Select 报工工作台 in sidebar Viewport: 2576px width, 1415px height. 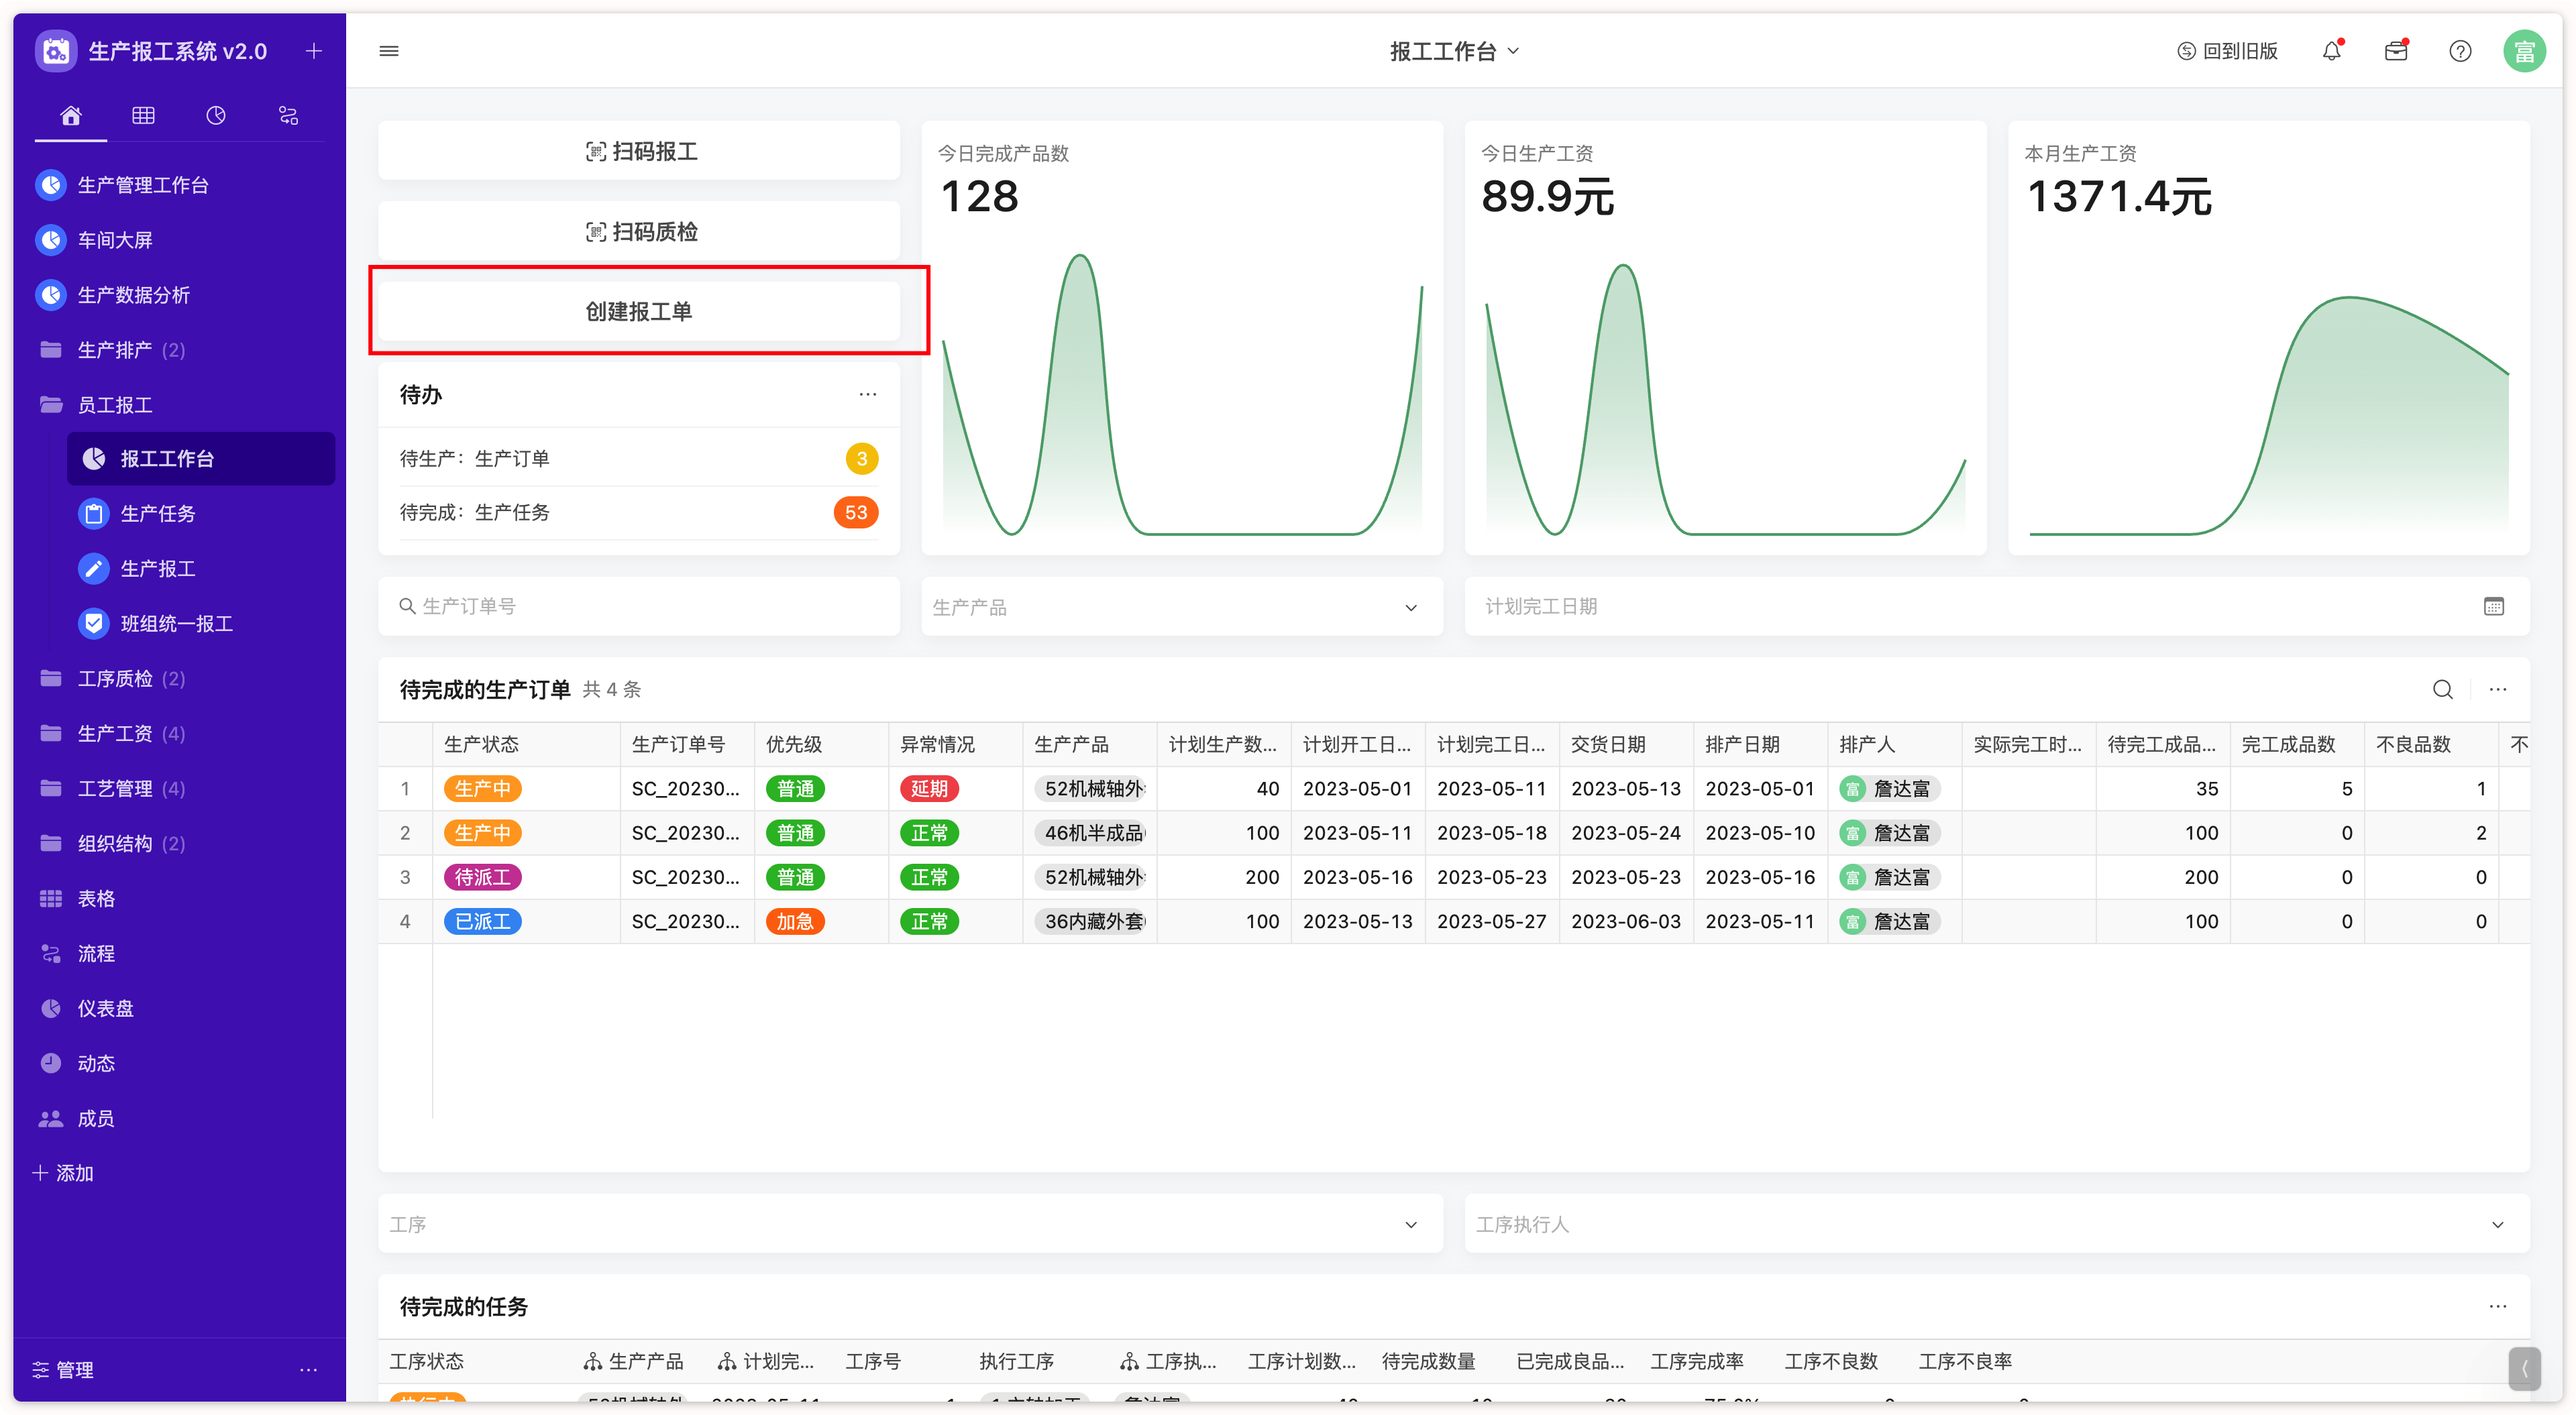(201, 459)
